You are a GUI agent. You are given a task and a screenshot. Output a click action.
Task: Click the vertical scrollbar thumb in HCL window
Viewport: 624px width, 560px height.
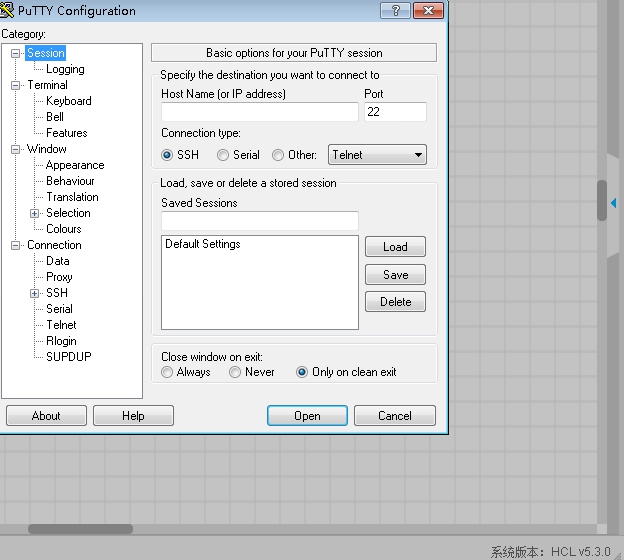pos(602,200)
